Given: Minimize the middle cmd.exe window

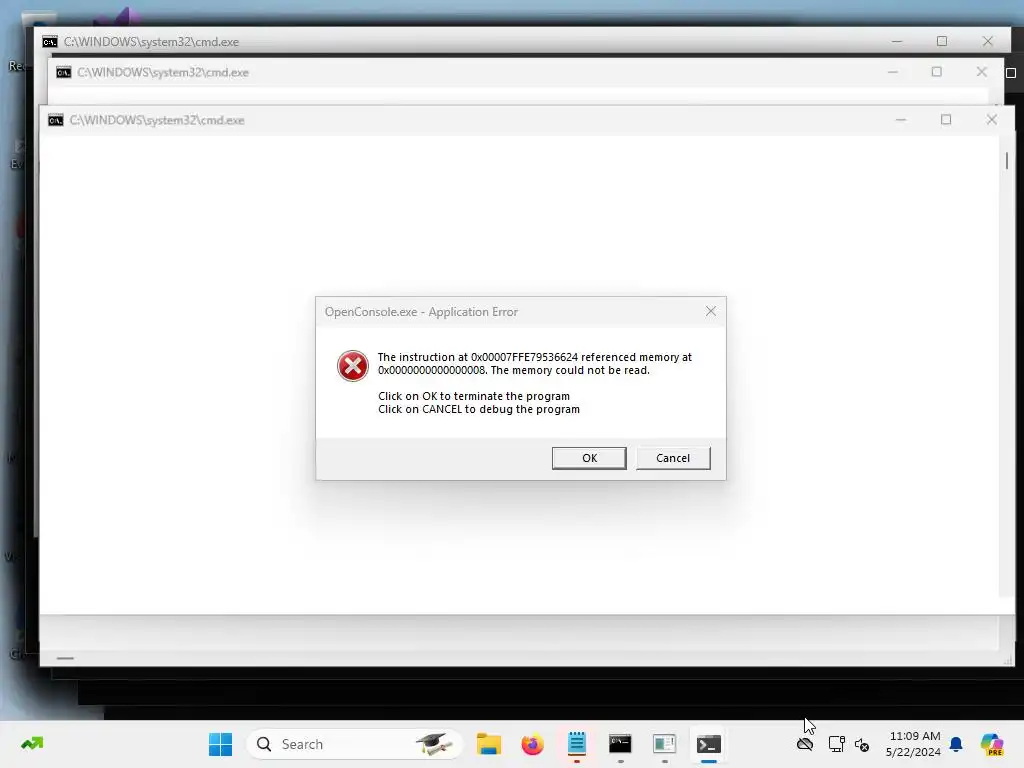Looking at the screenshot, I should (x=893, y=72).
